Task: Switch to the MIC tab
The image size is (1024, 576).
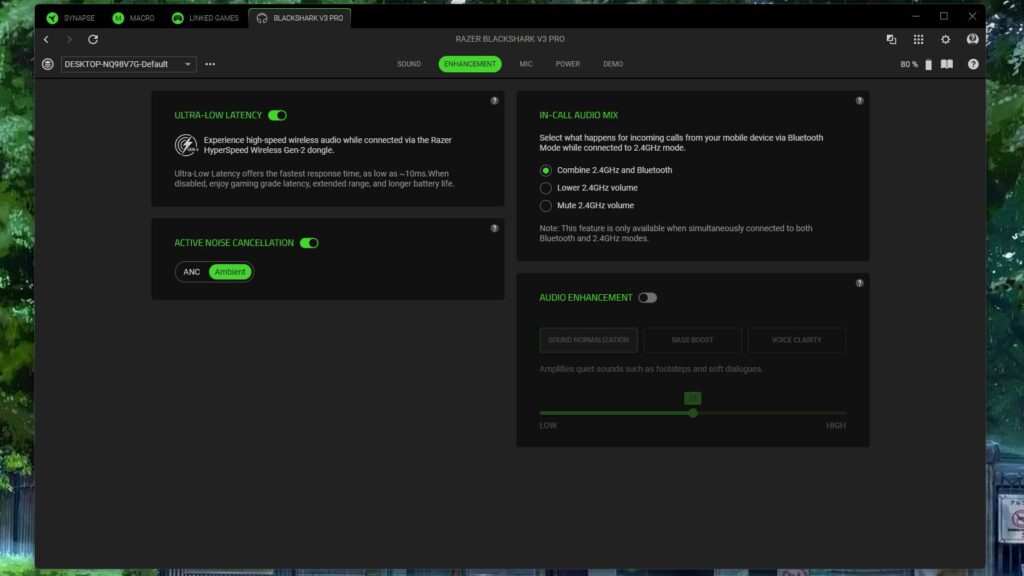Action: (x=525, y=63)
